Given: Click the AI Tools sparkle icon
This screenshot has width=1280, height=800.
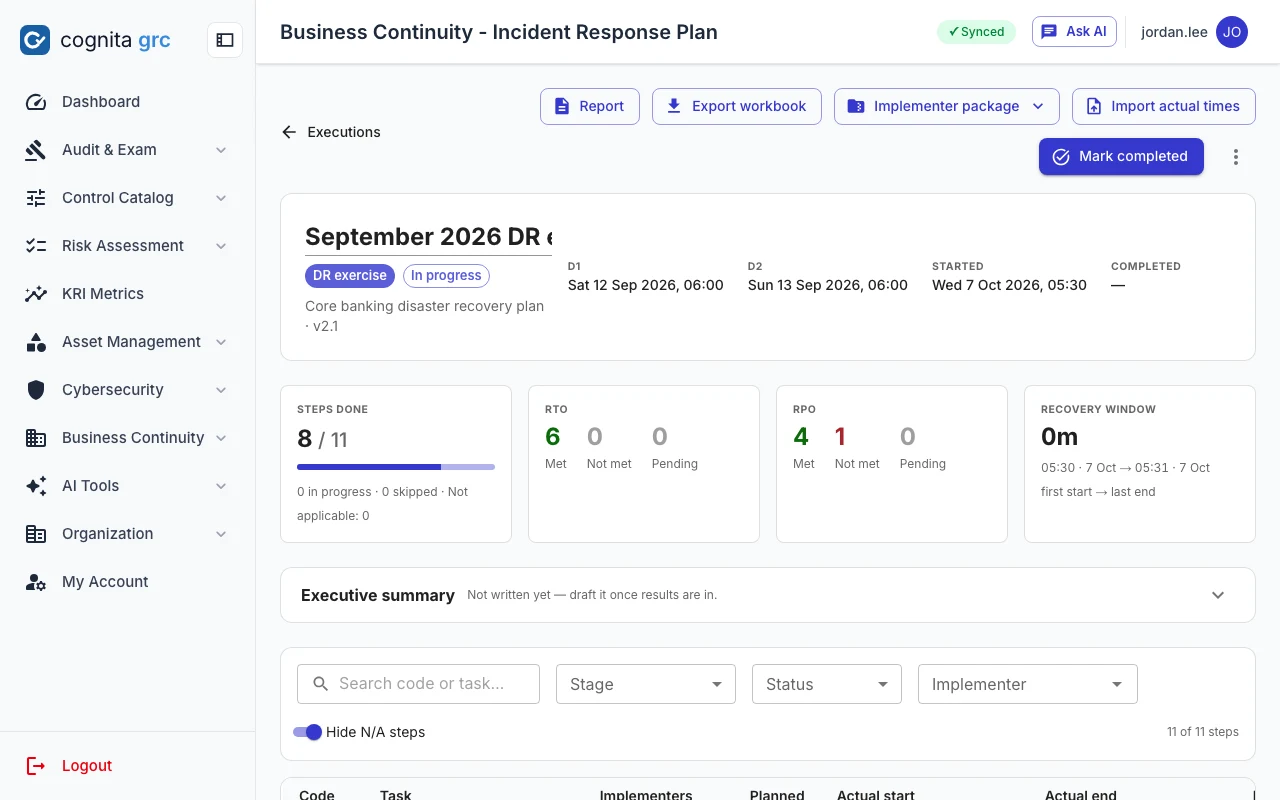Looking at the screenshot, I should (x=36, y=486).
